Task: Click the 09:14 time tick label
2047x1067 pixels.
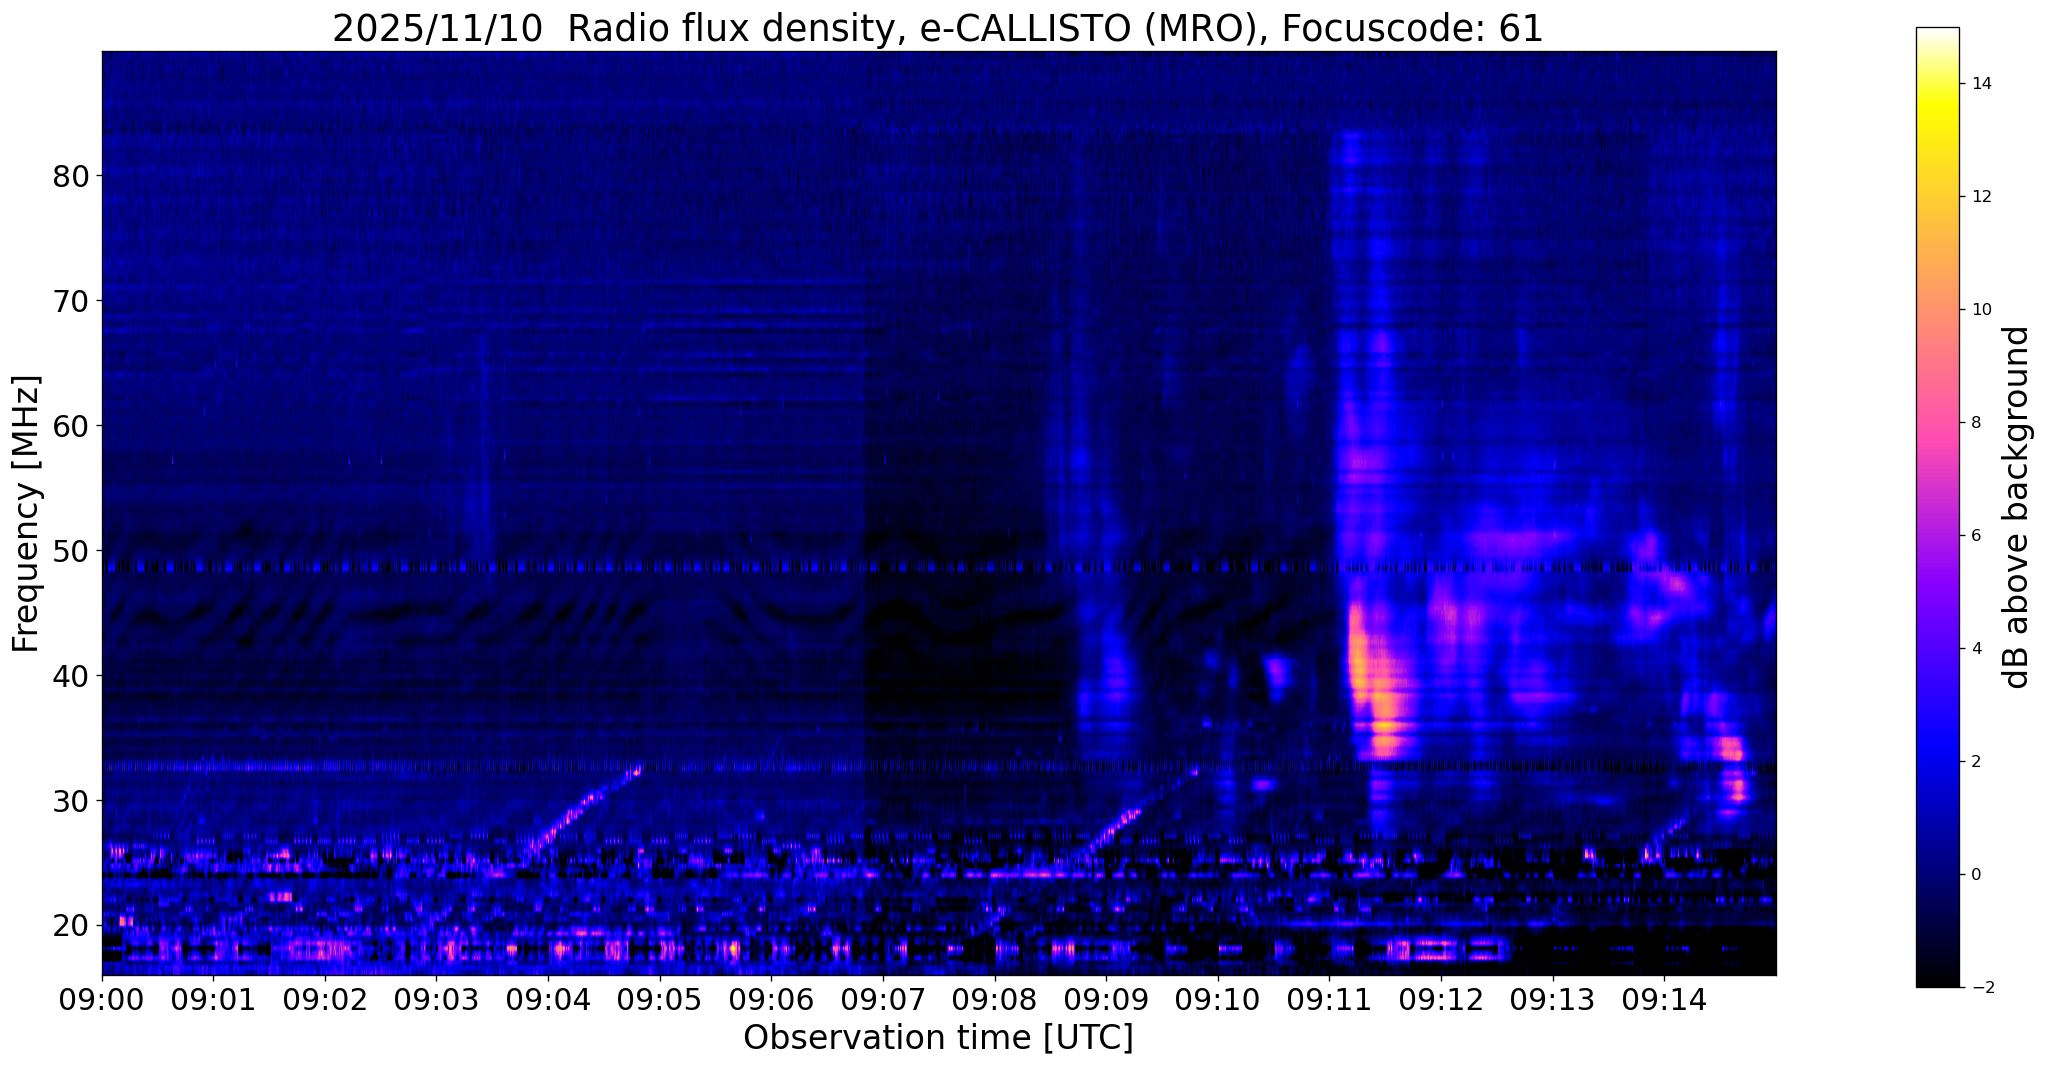Action: [1664, 1001]
